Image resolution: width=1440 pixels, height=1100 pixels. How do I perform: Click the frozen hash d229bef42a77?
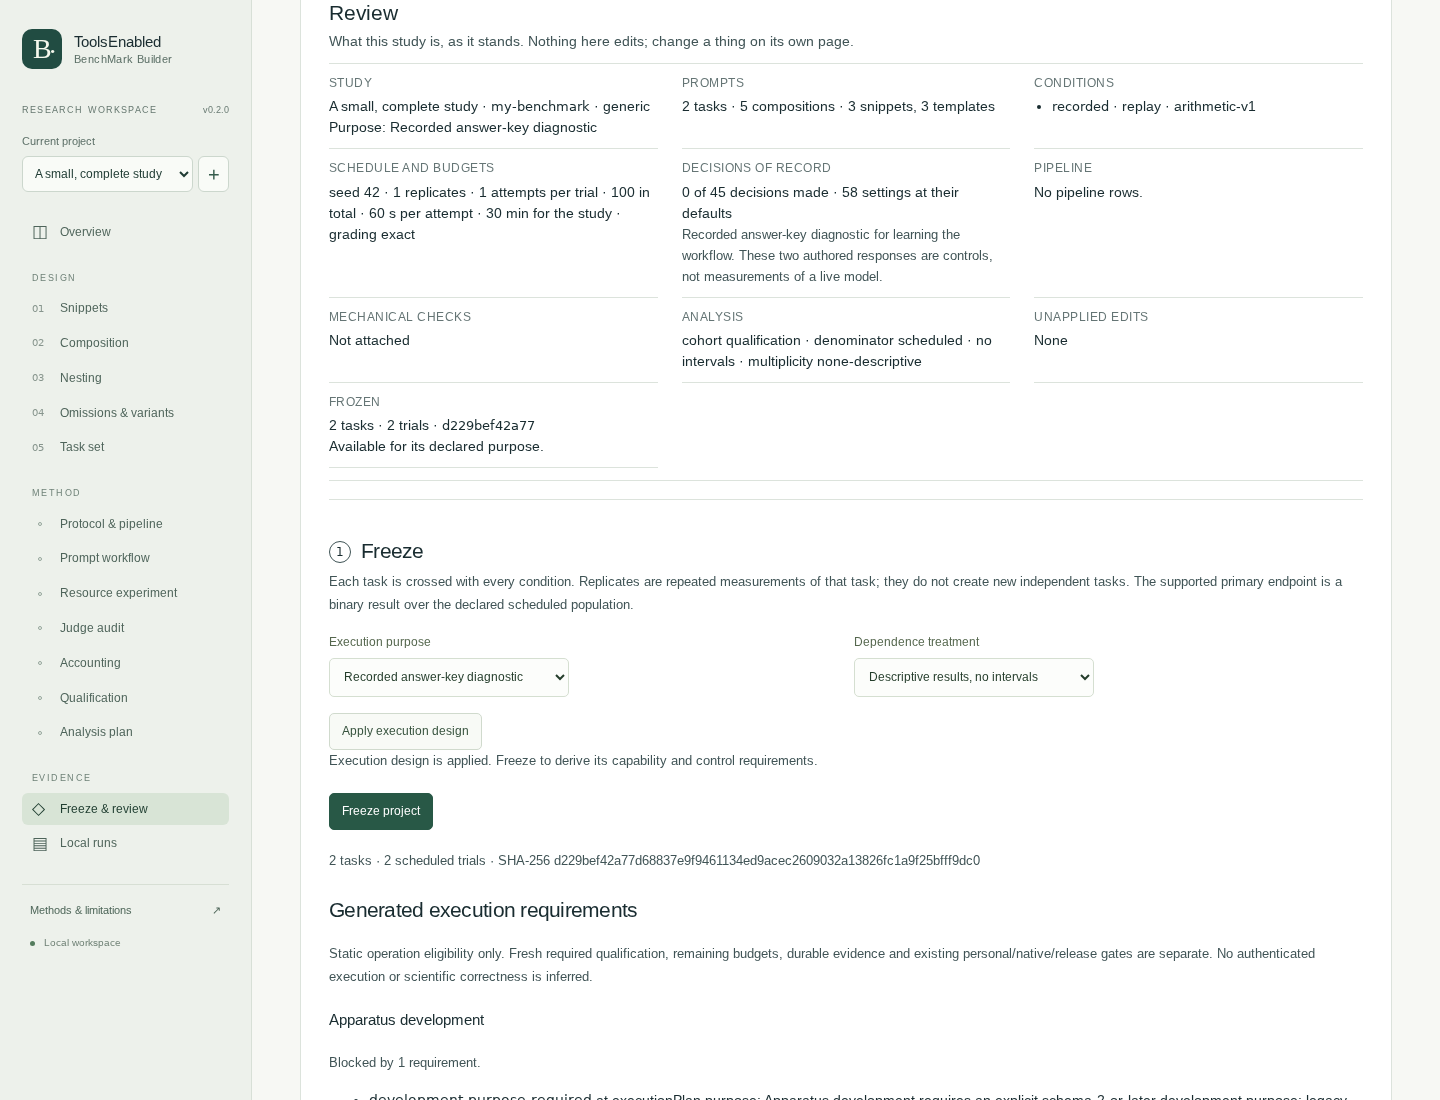point(488,426)
